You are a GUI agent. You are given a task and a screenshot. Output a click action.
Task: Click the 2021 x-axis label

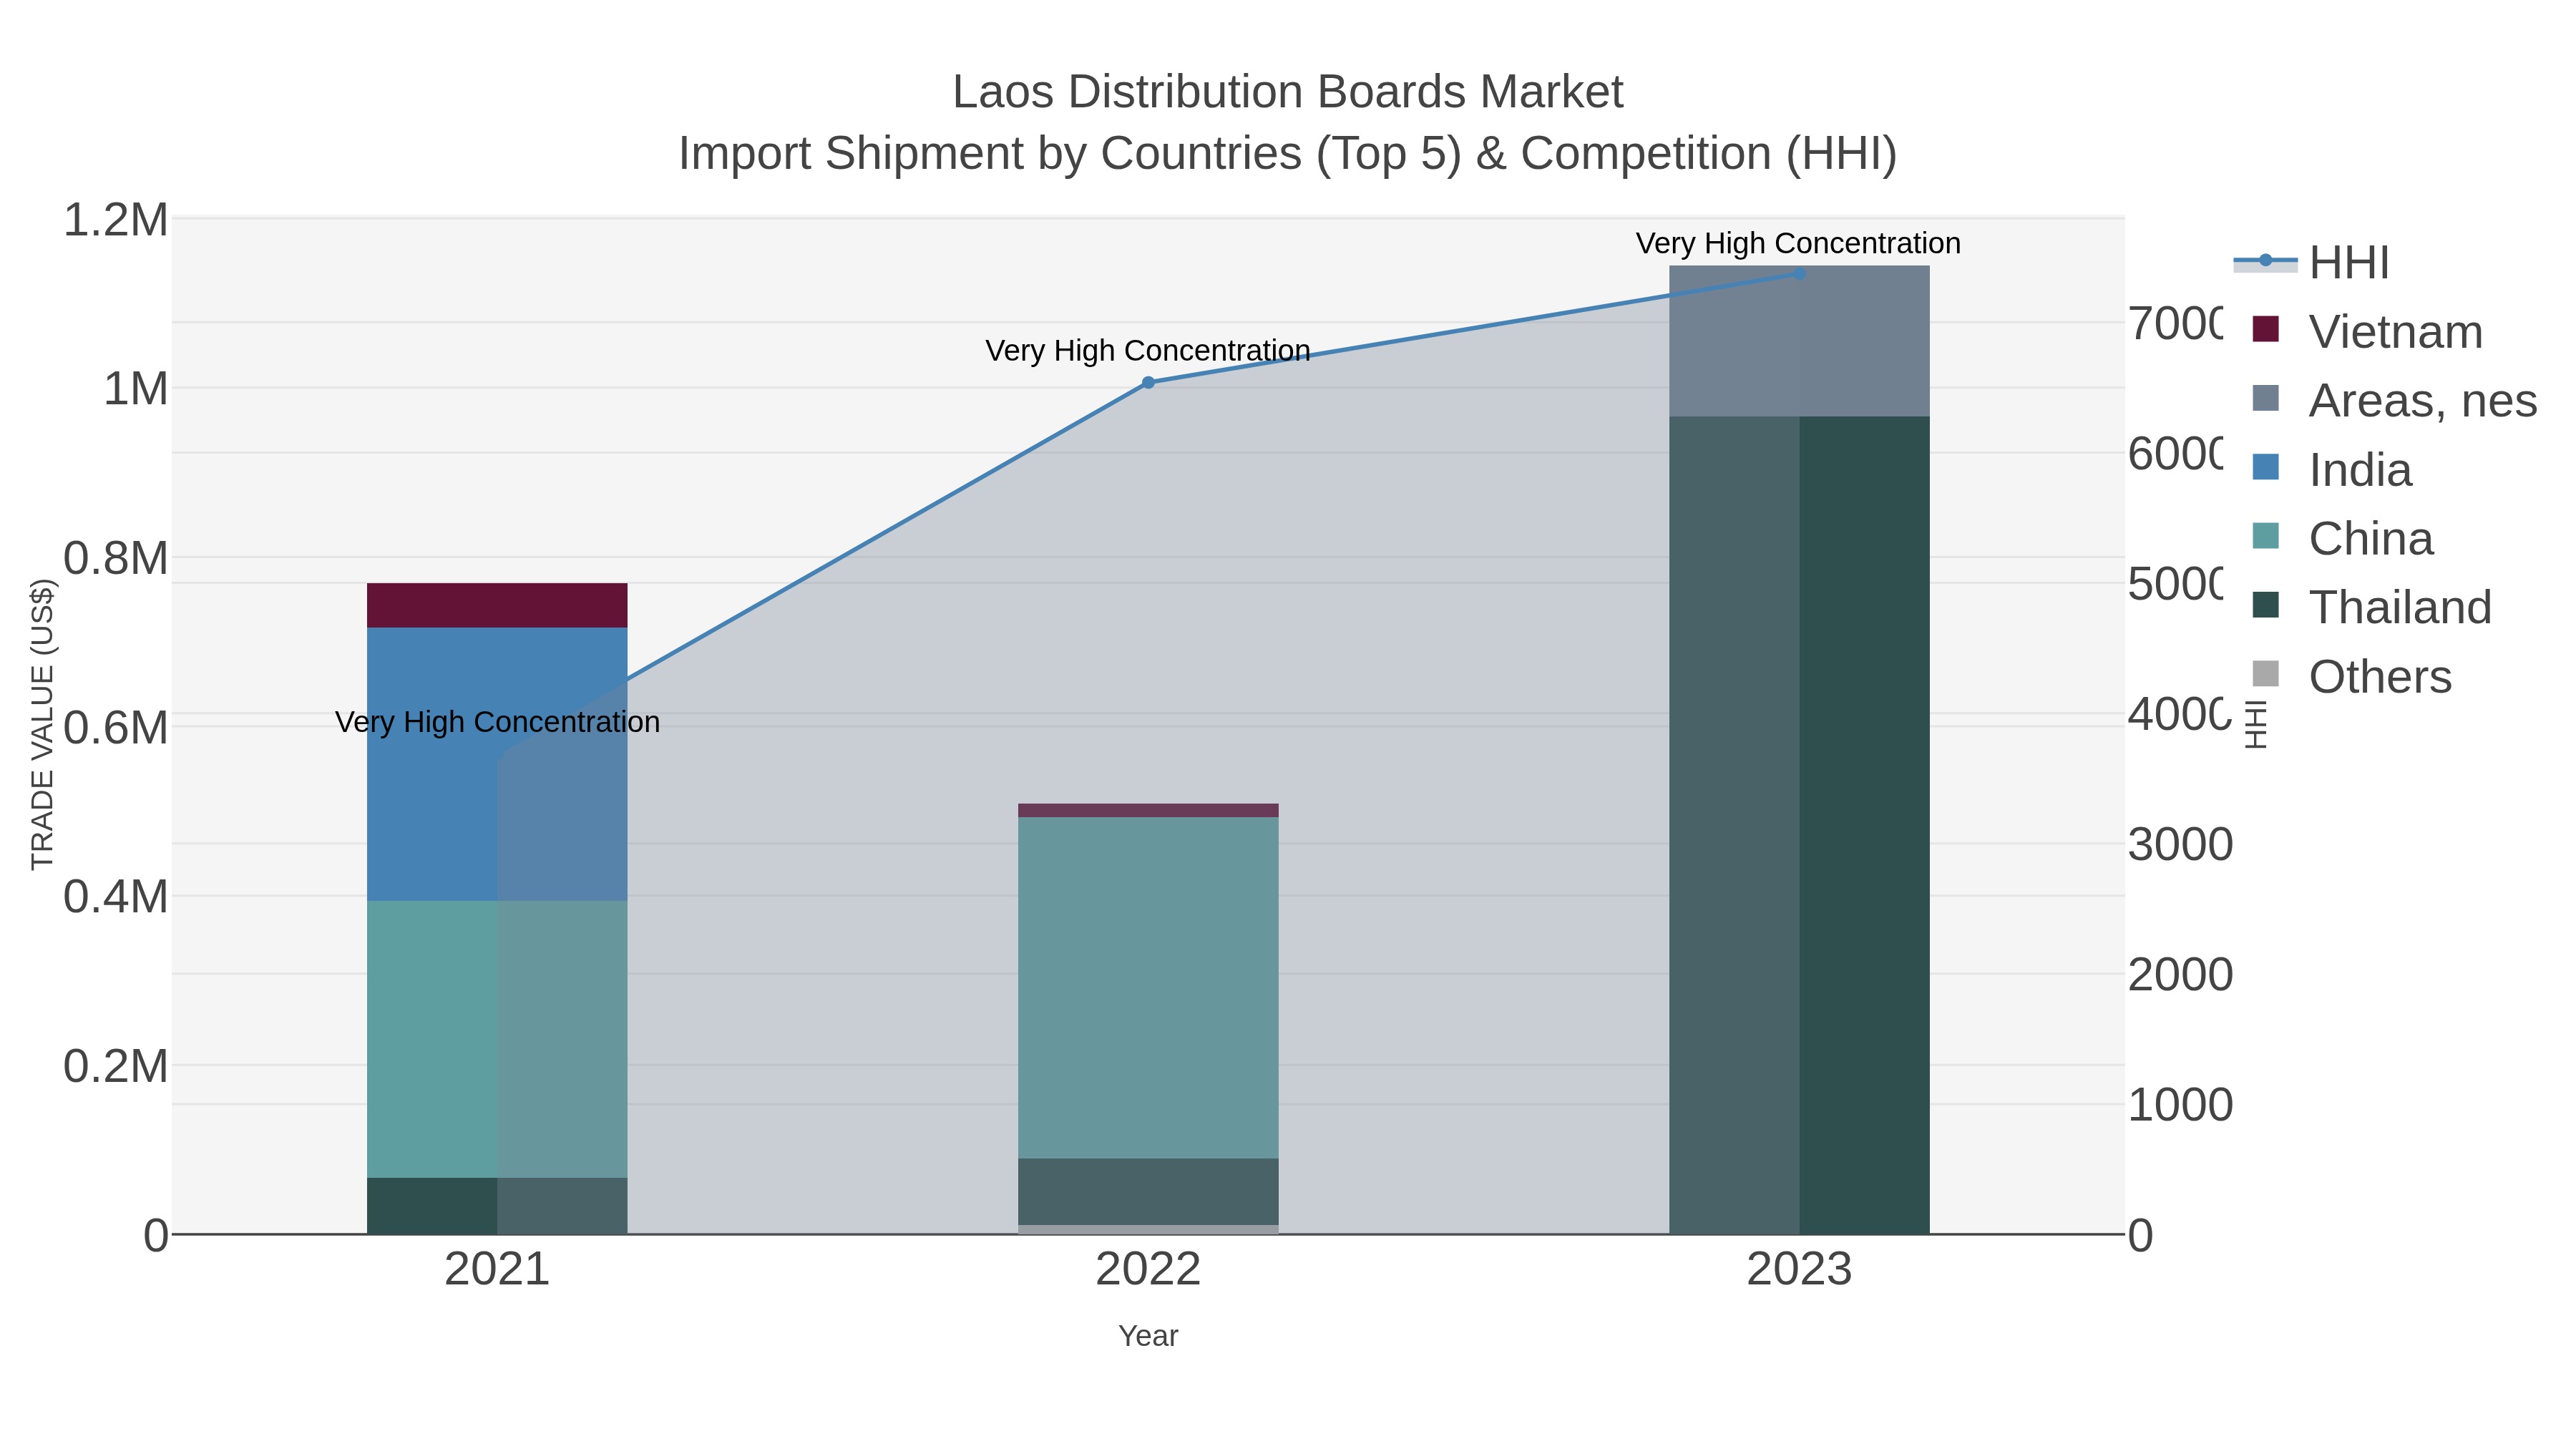pyautogui.click(x=497, y=1270)
